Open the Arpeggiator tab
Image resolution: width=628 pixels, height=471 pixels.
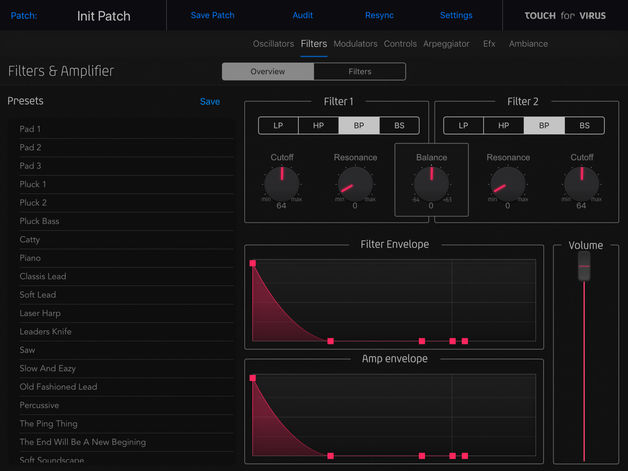pyautogui.click(x=446, y=44)
